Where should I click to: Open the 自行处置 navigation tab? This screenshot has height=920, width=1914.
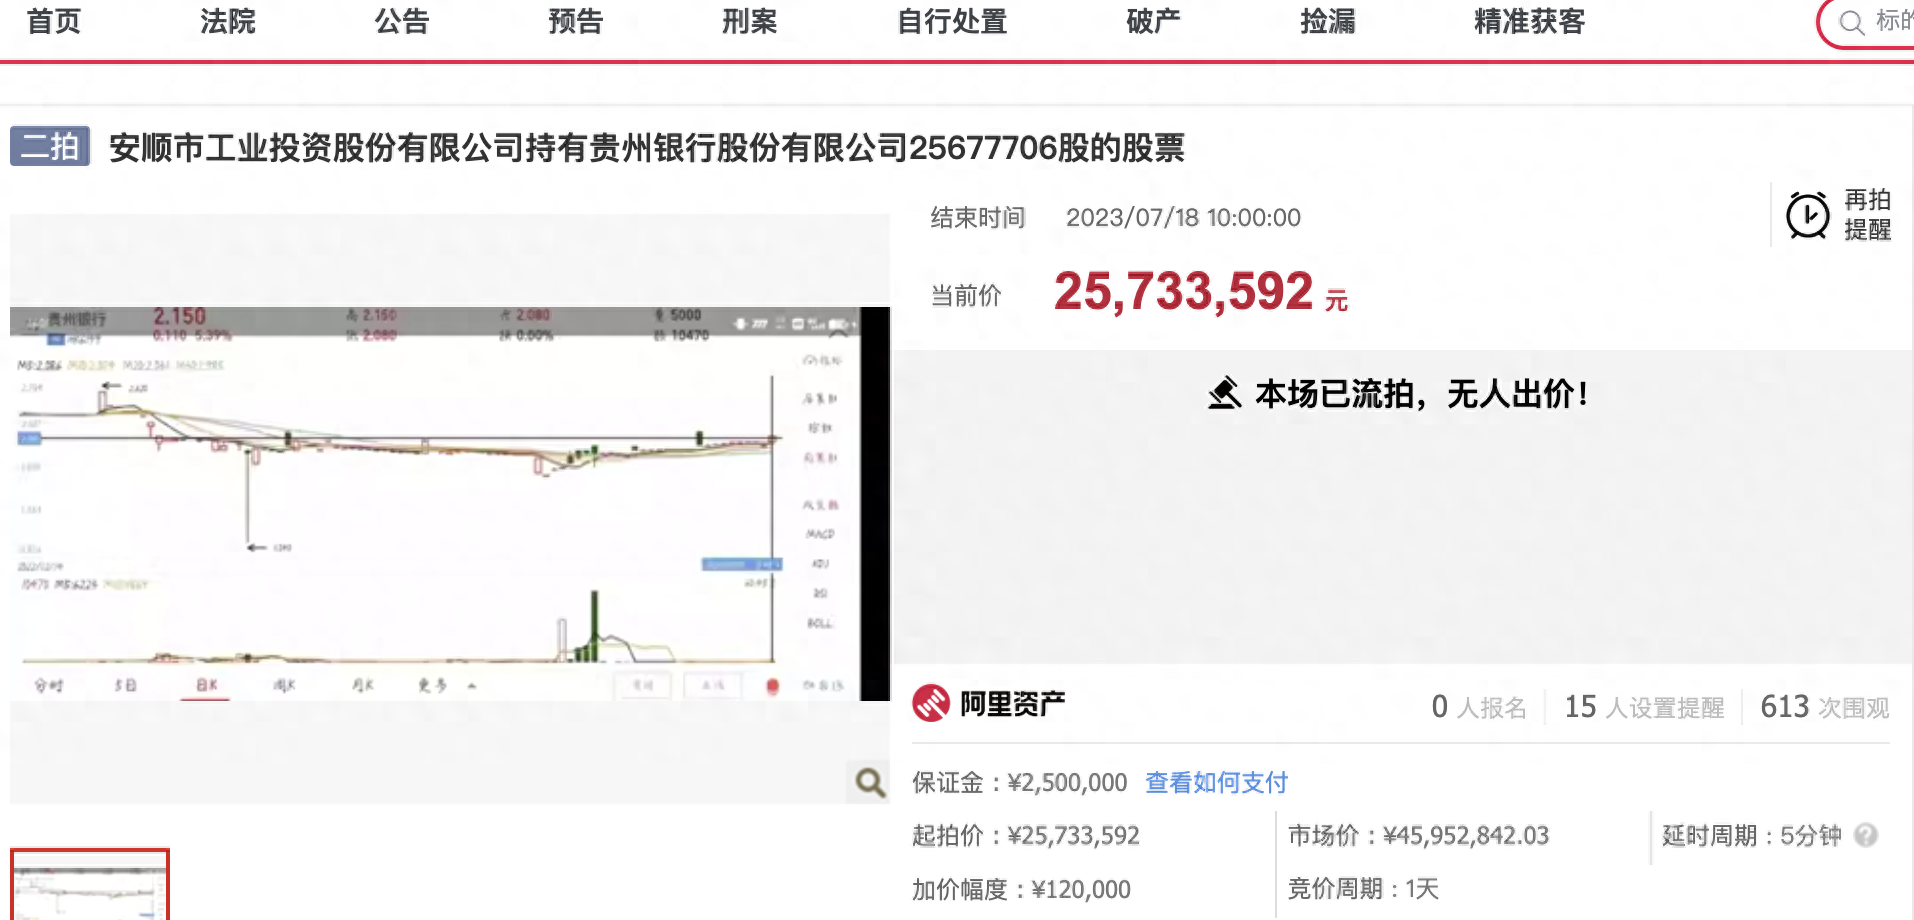951,21
